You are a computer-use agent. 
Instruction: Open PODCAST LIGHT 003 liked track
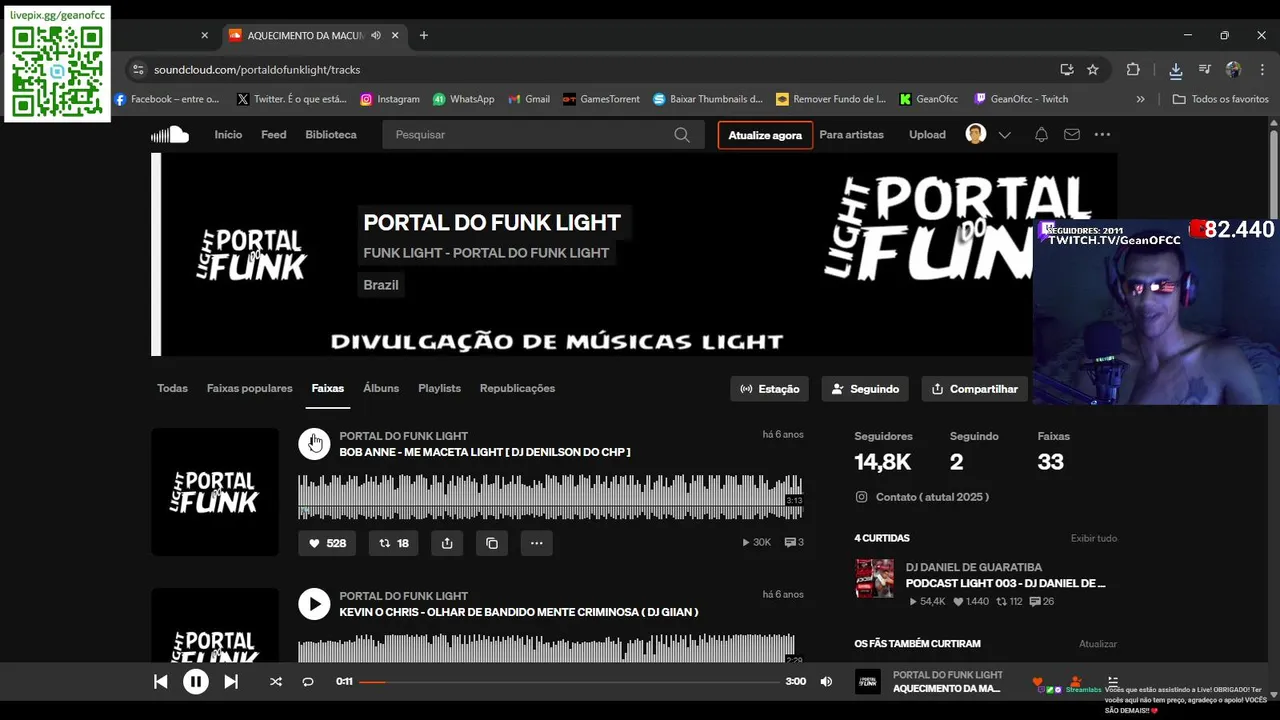[1005, 583]
